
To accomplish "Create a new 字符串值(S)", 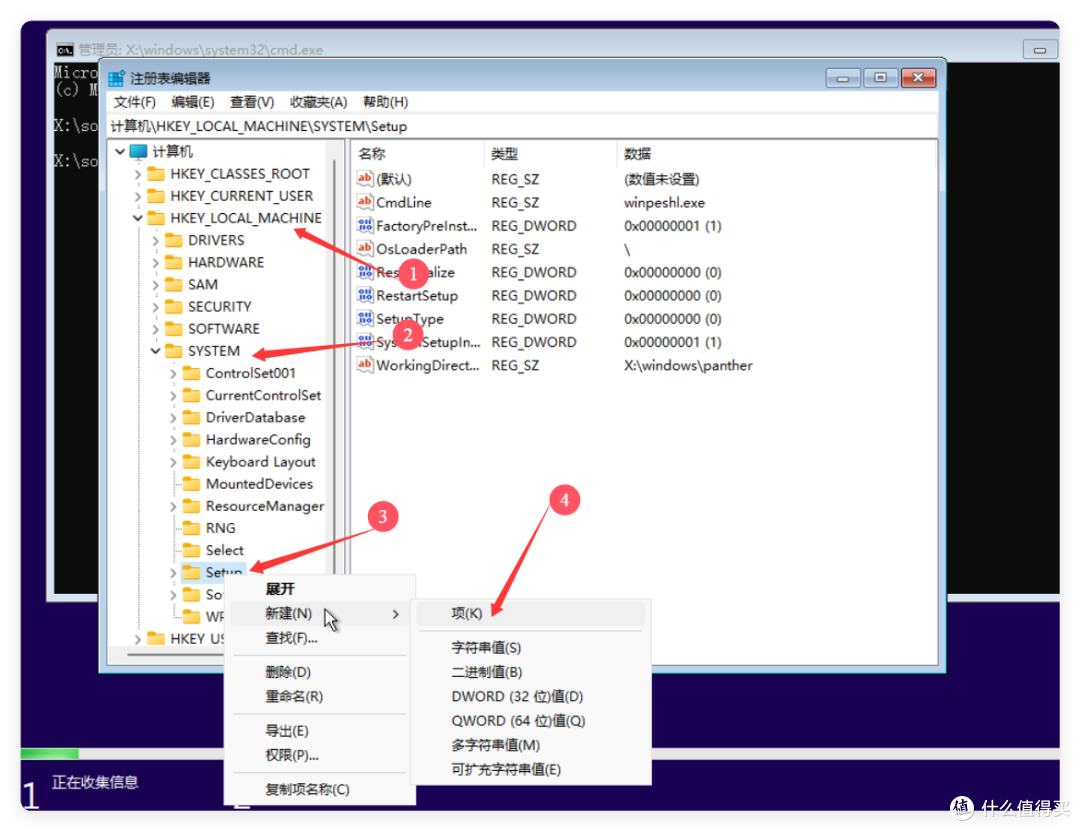I will 530,647.
